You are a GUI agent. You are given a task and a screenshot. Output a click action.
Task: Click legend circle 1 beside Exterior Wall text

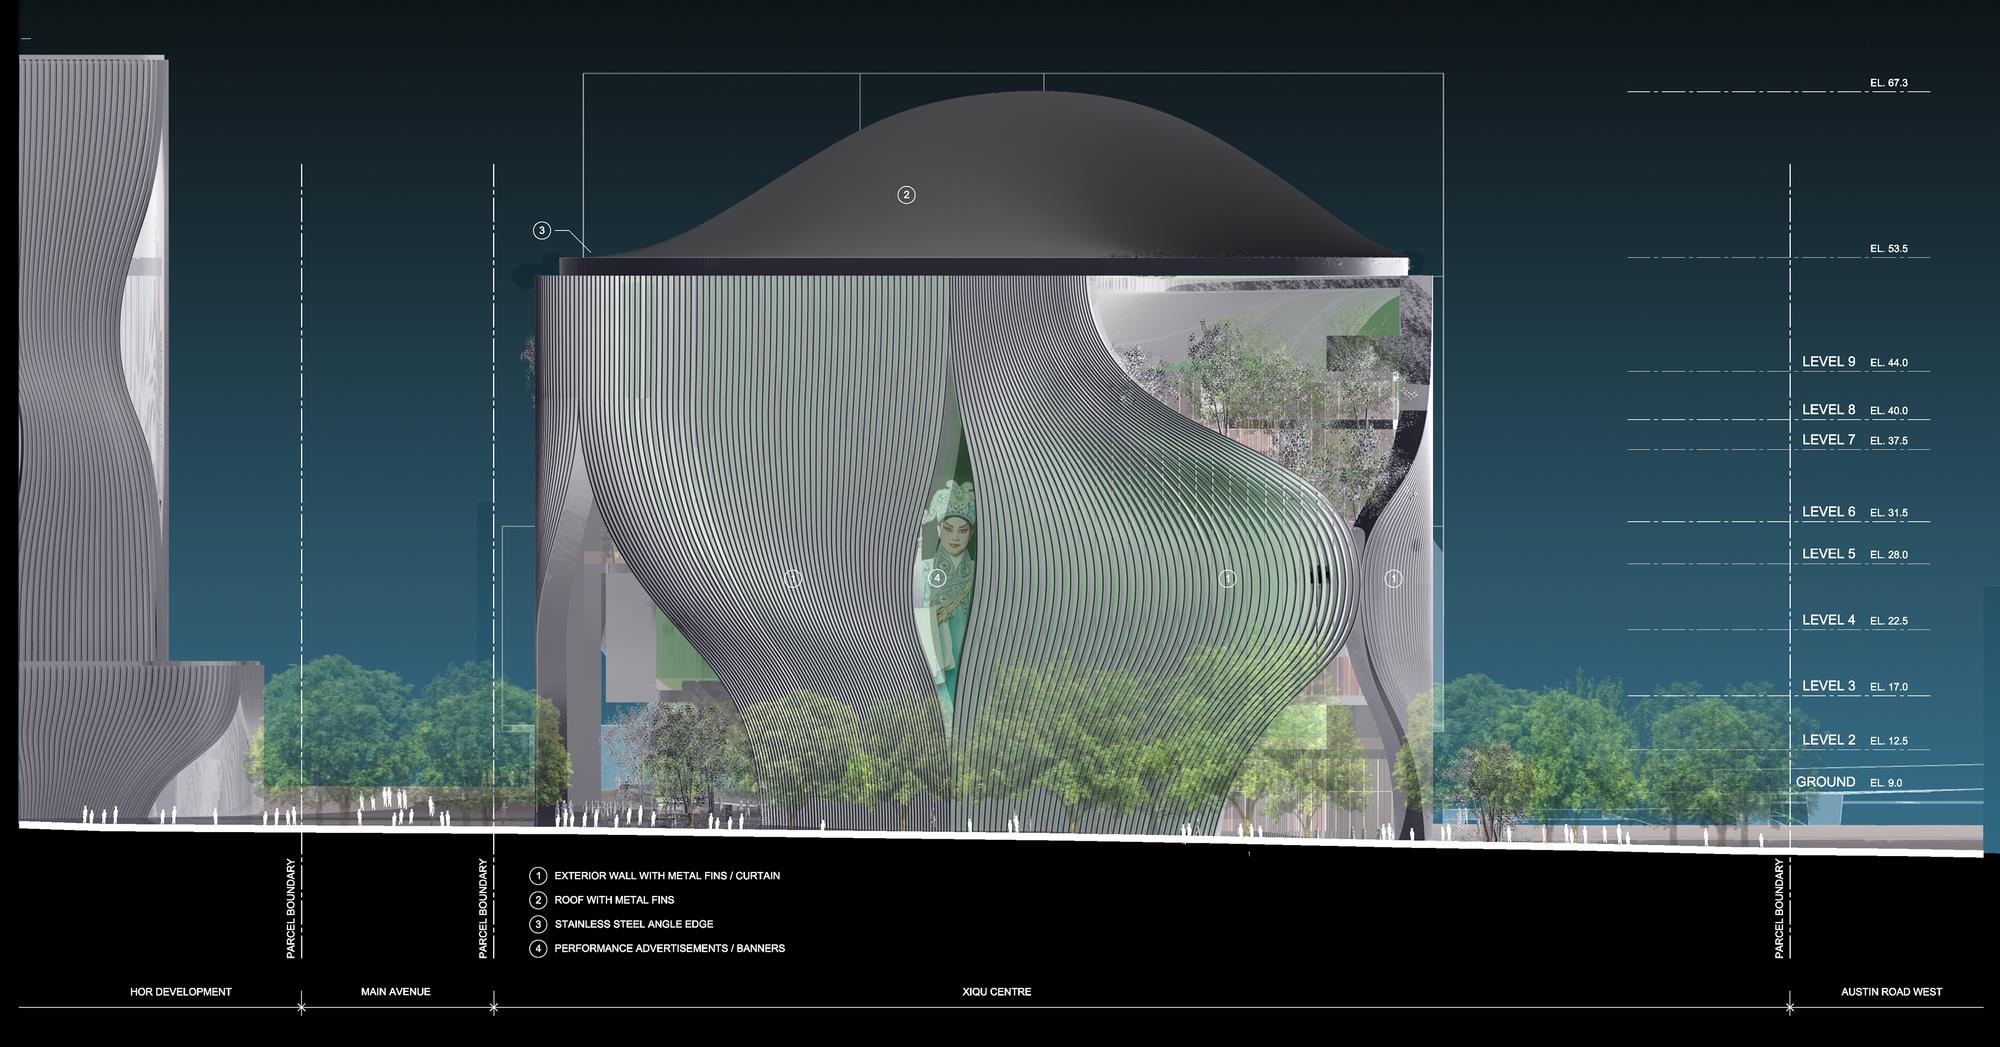coord(538,876)
